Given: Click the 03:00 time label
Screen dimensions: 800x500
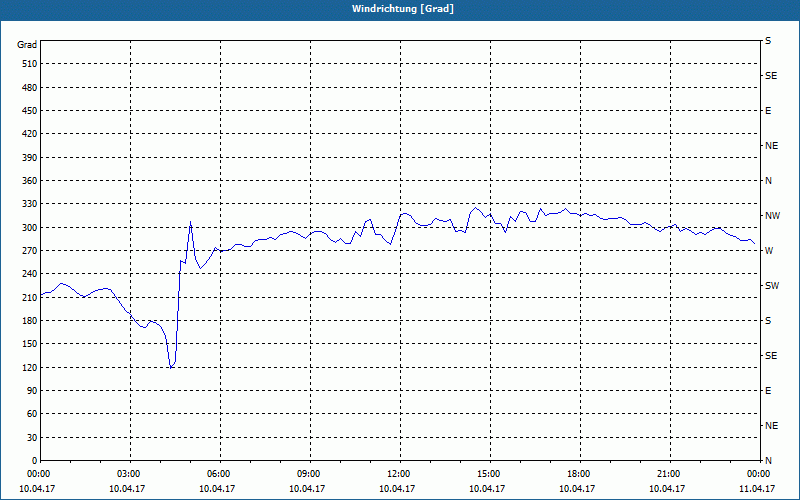Looking at the screenshot, I should coord(131,474).
